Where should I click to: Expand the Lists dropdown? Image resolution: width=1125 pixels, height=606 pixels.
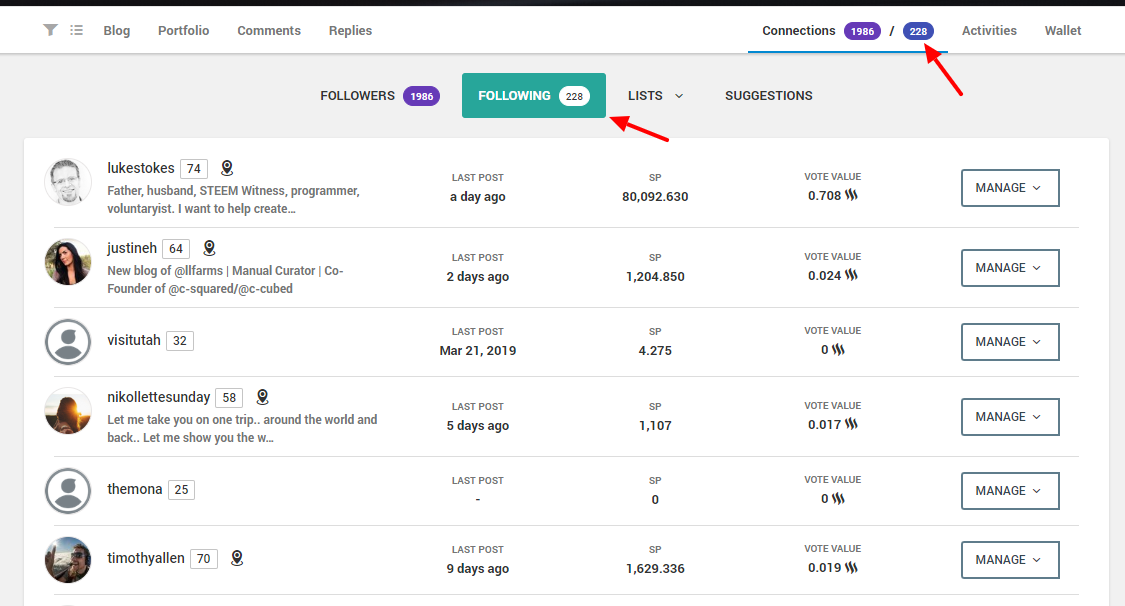coord(655,96)
